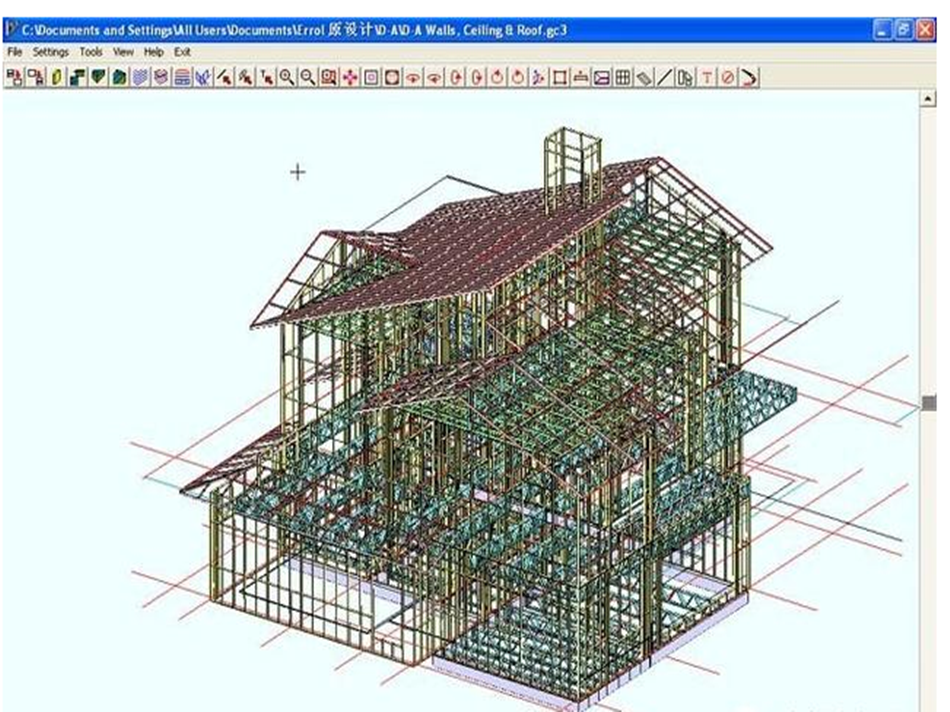Open the File menu
The image size is (950, 712).
click(x=14, y=51)
